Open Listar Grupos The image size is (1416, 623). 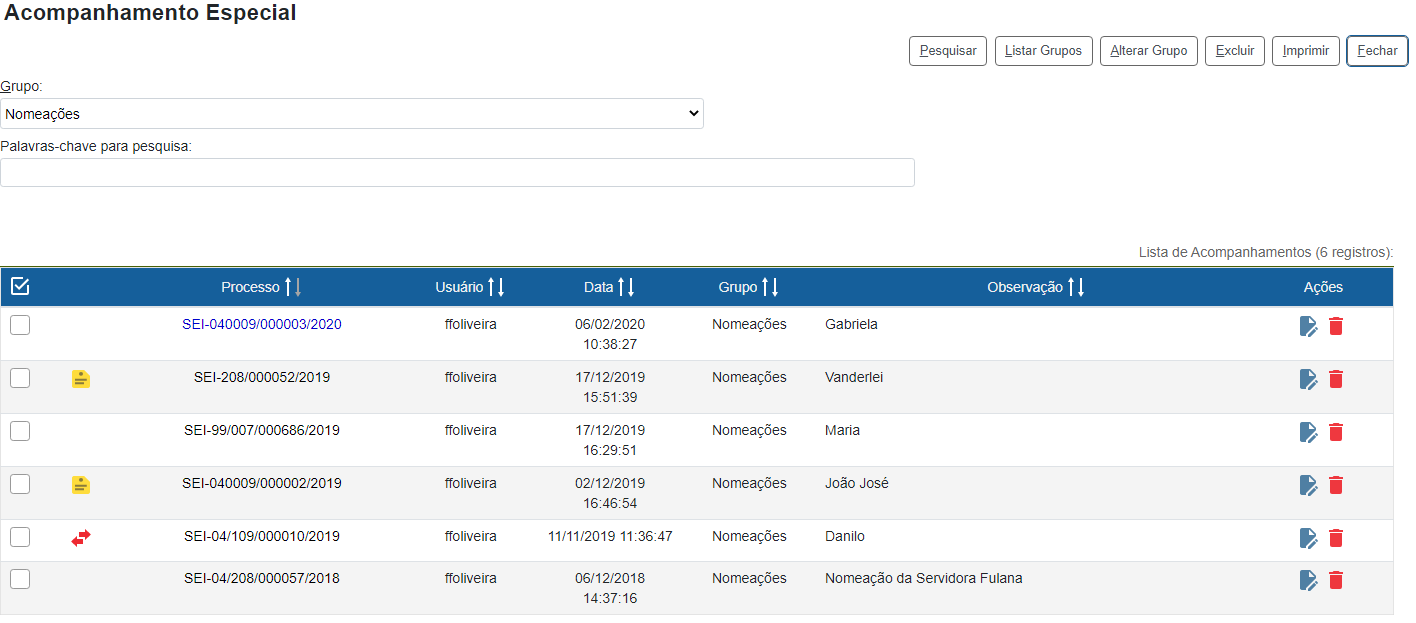coord(1043,51)
